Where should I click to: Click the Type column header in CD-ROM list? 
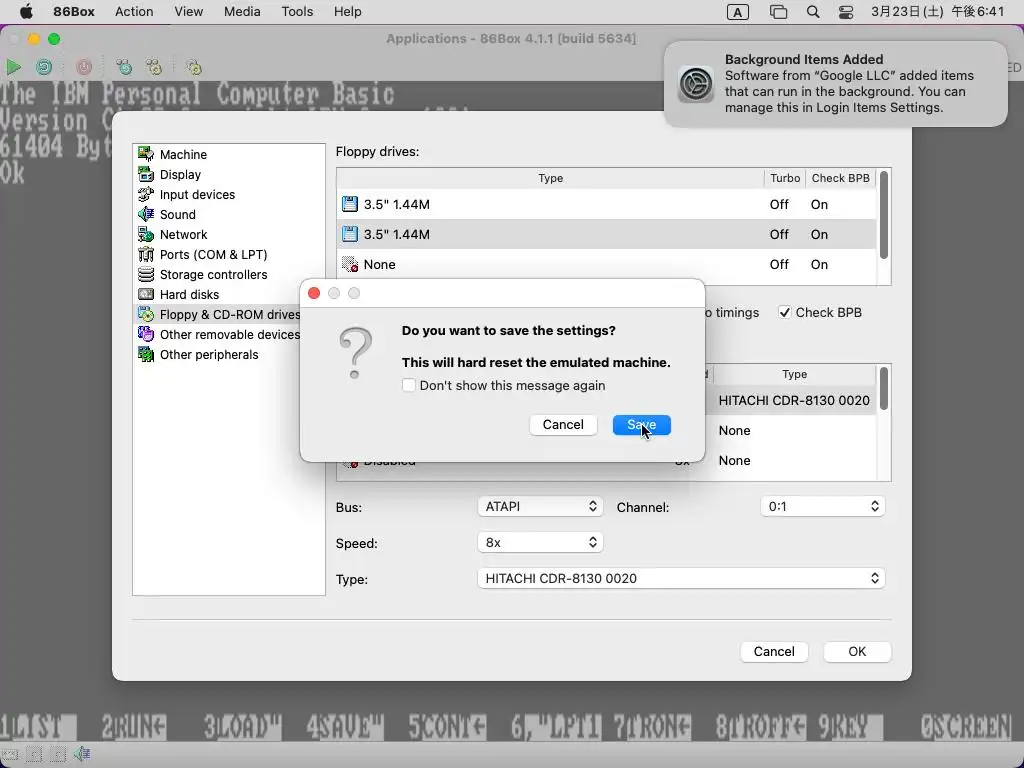pos(794,374)
